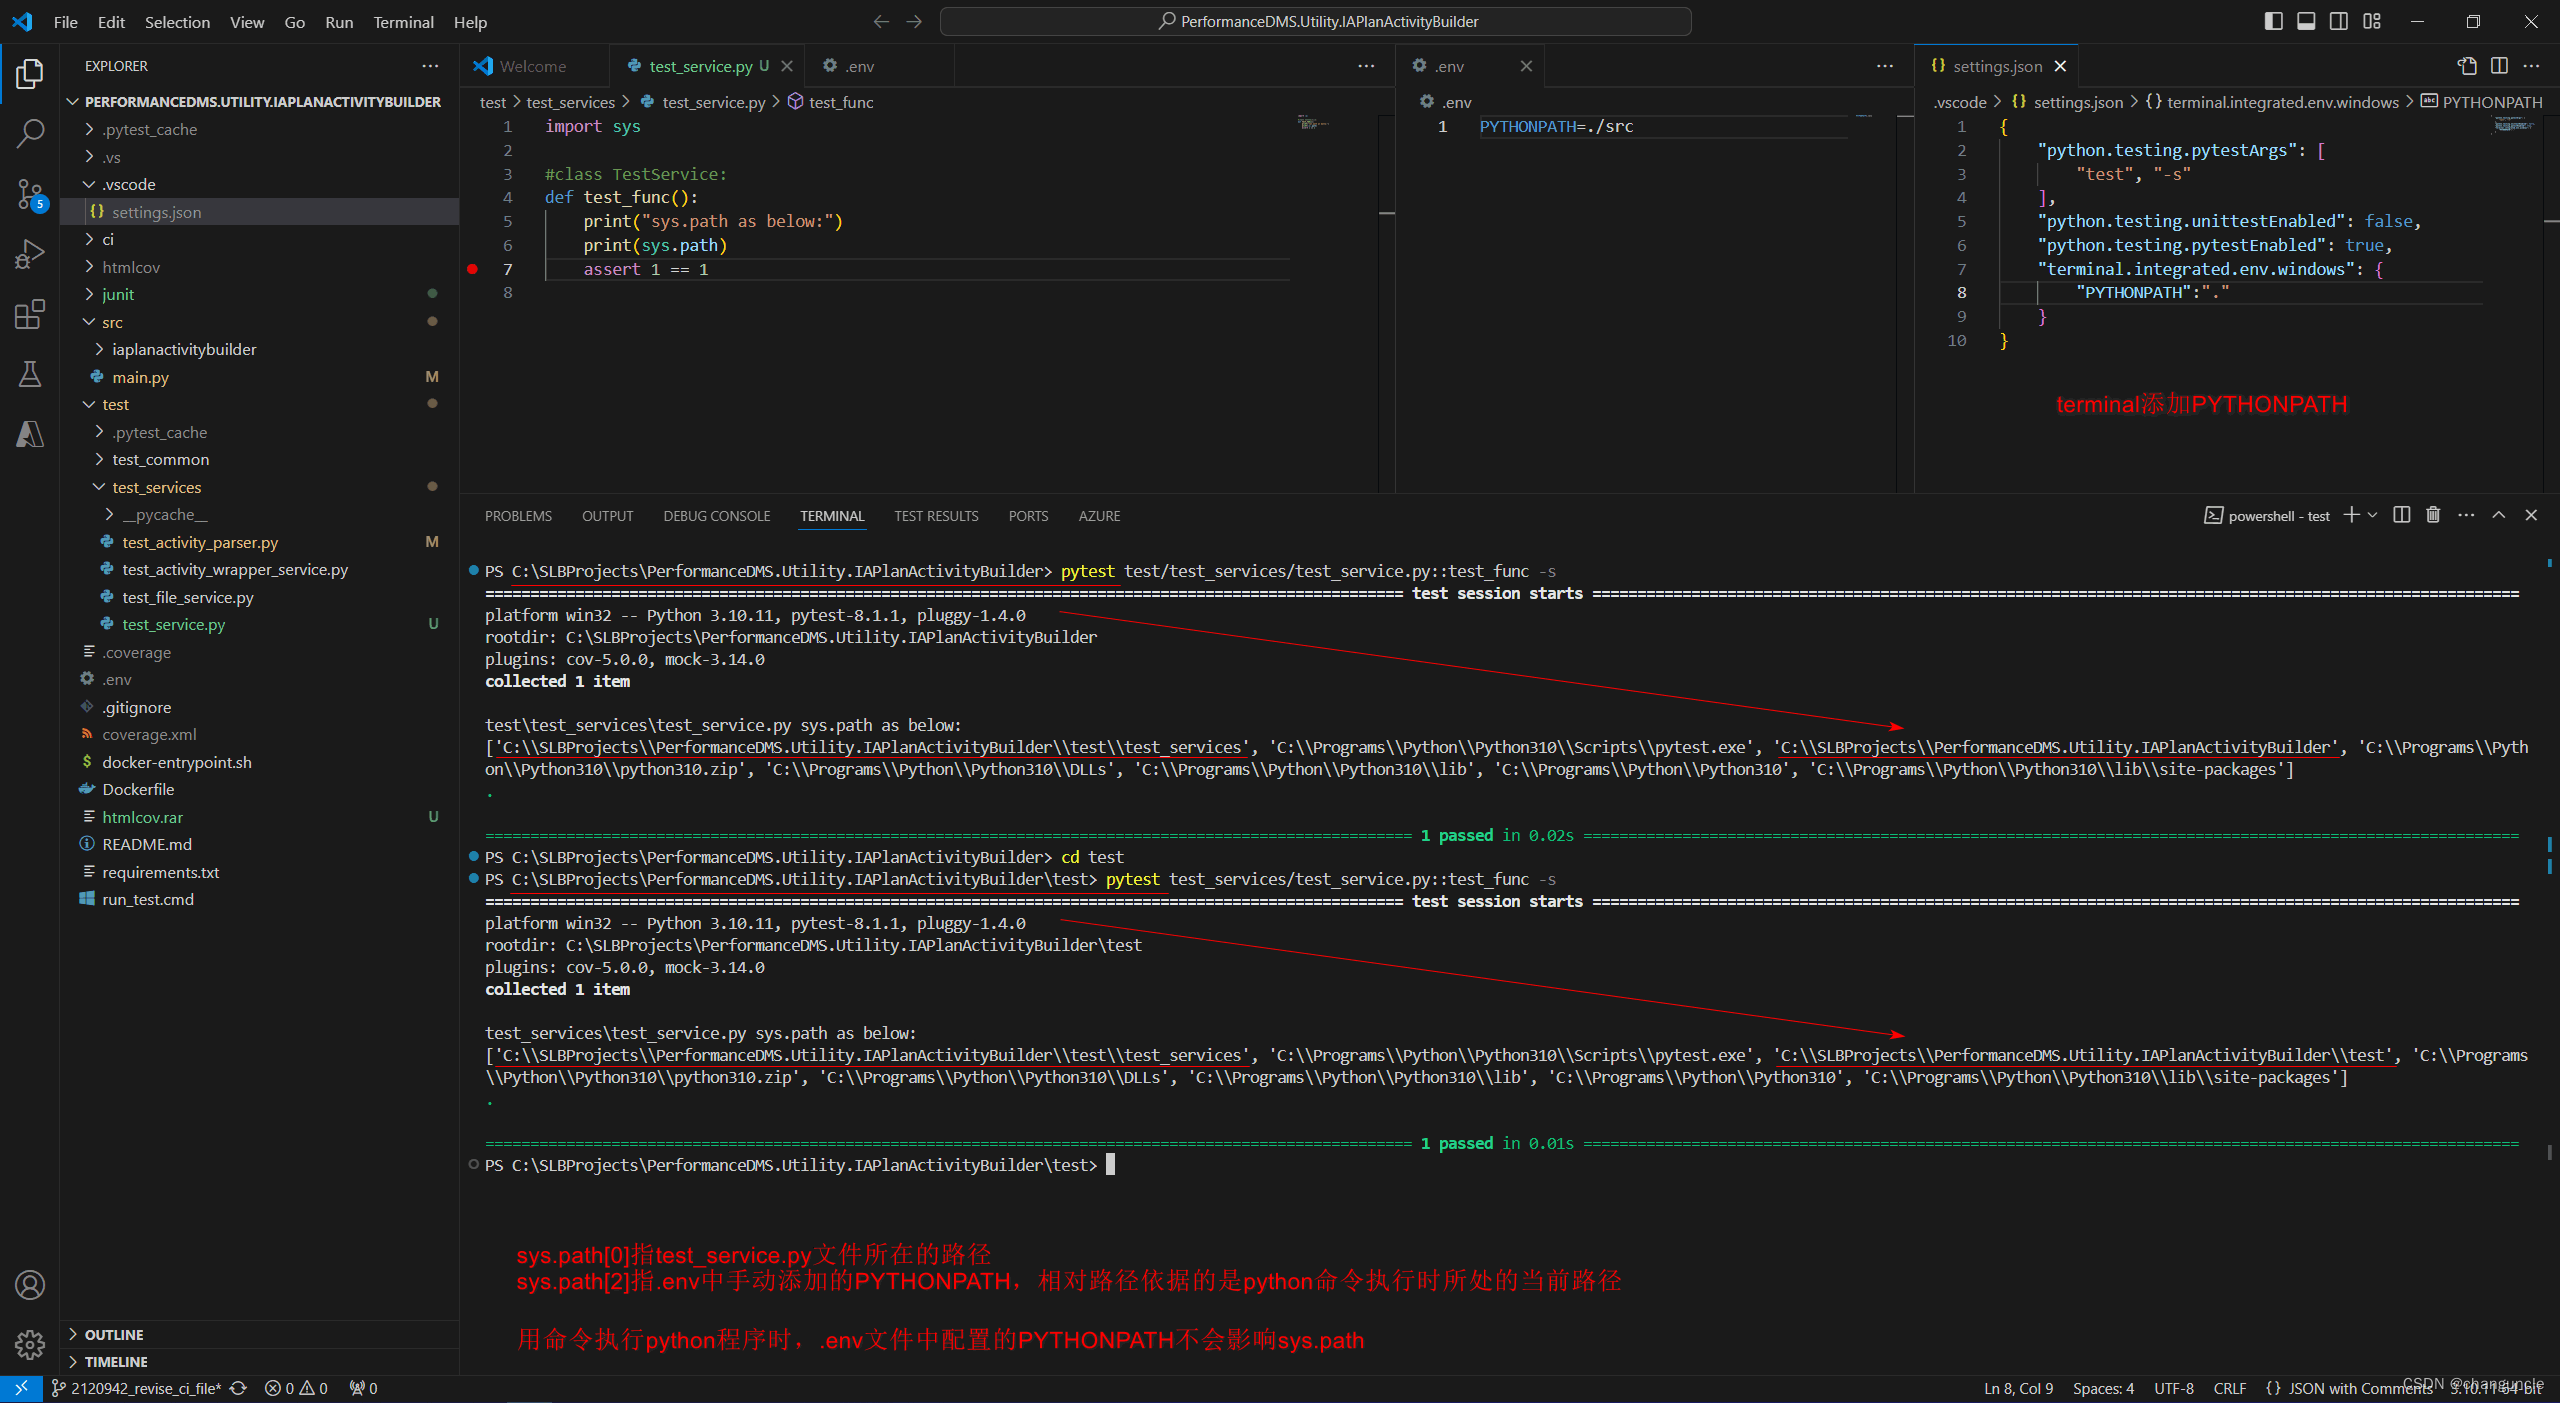The image size is (2560, 1403).
Task: Split the terminal panel
Action: 2401,515
